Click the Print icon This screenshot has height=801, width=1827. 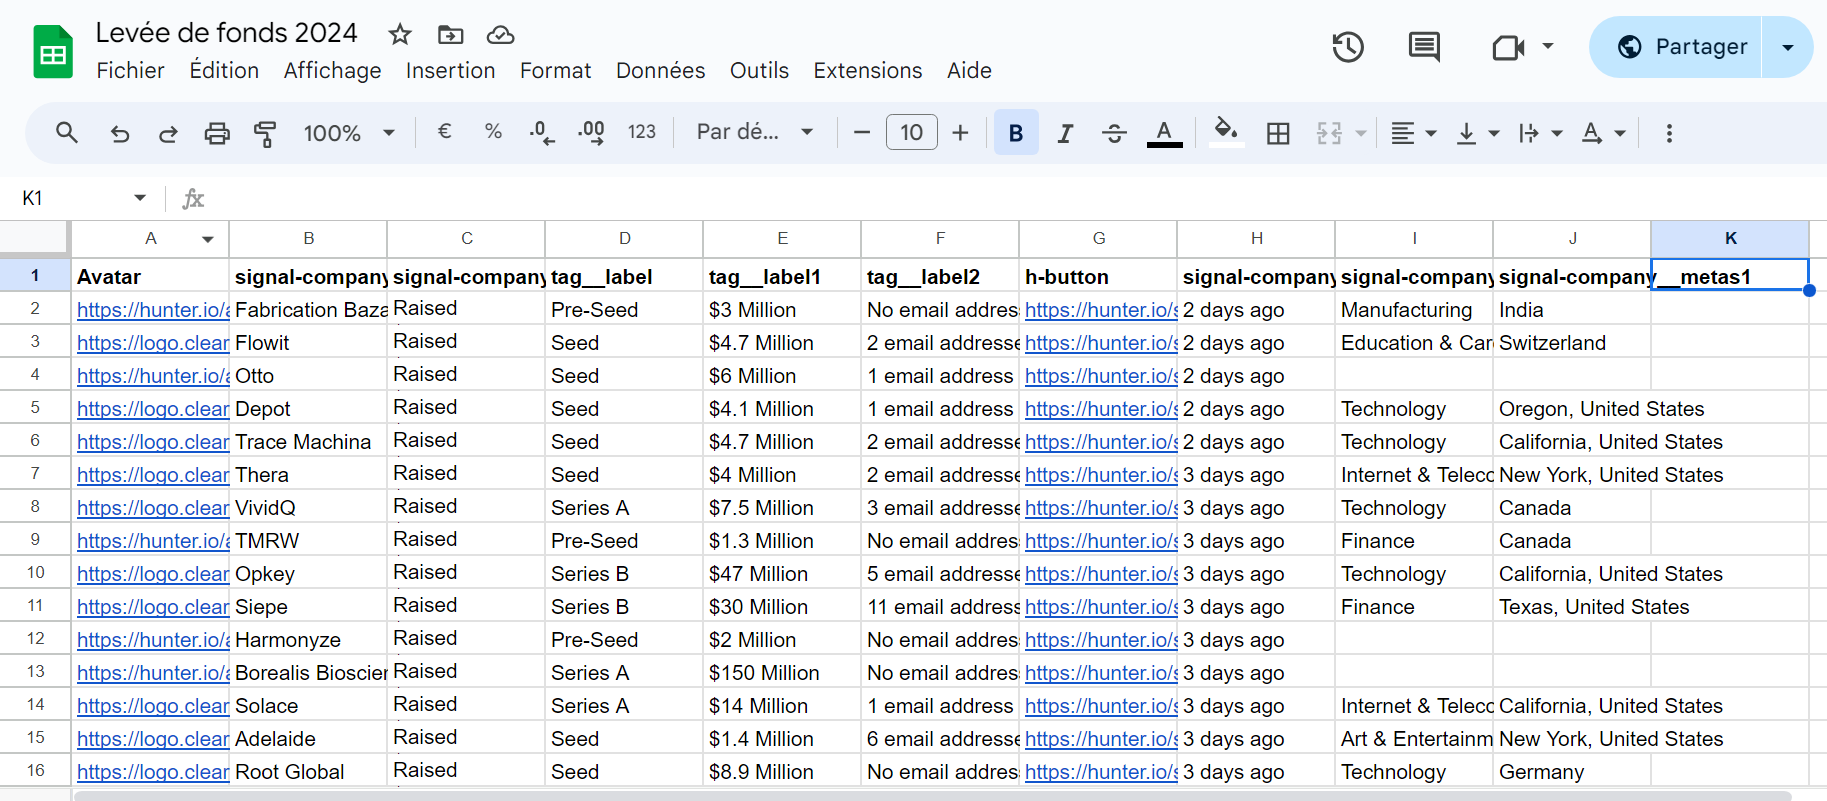[x=217, y=133]
